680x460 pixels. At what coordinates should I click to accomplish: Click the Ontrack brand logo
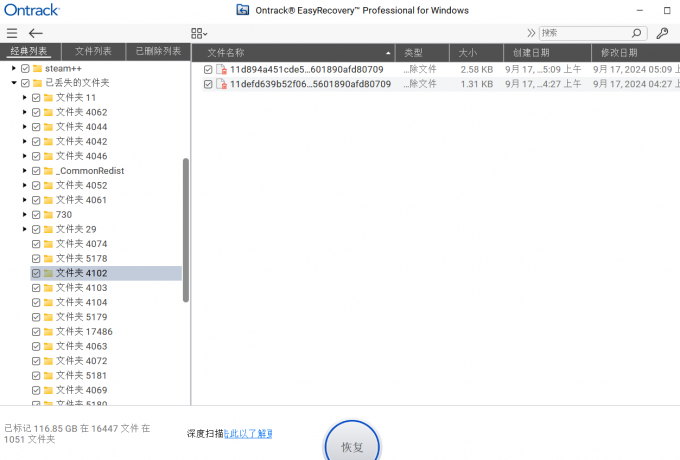[x=32, y=10]
